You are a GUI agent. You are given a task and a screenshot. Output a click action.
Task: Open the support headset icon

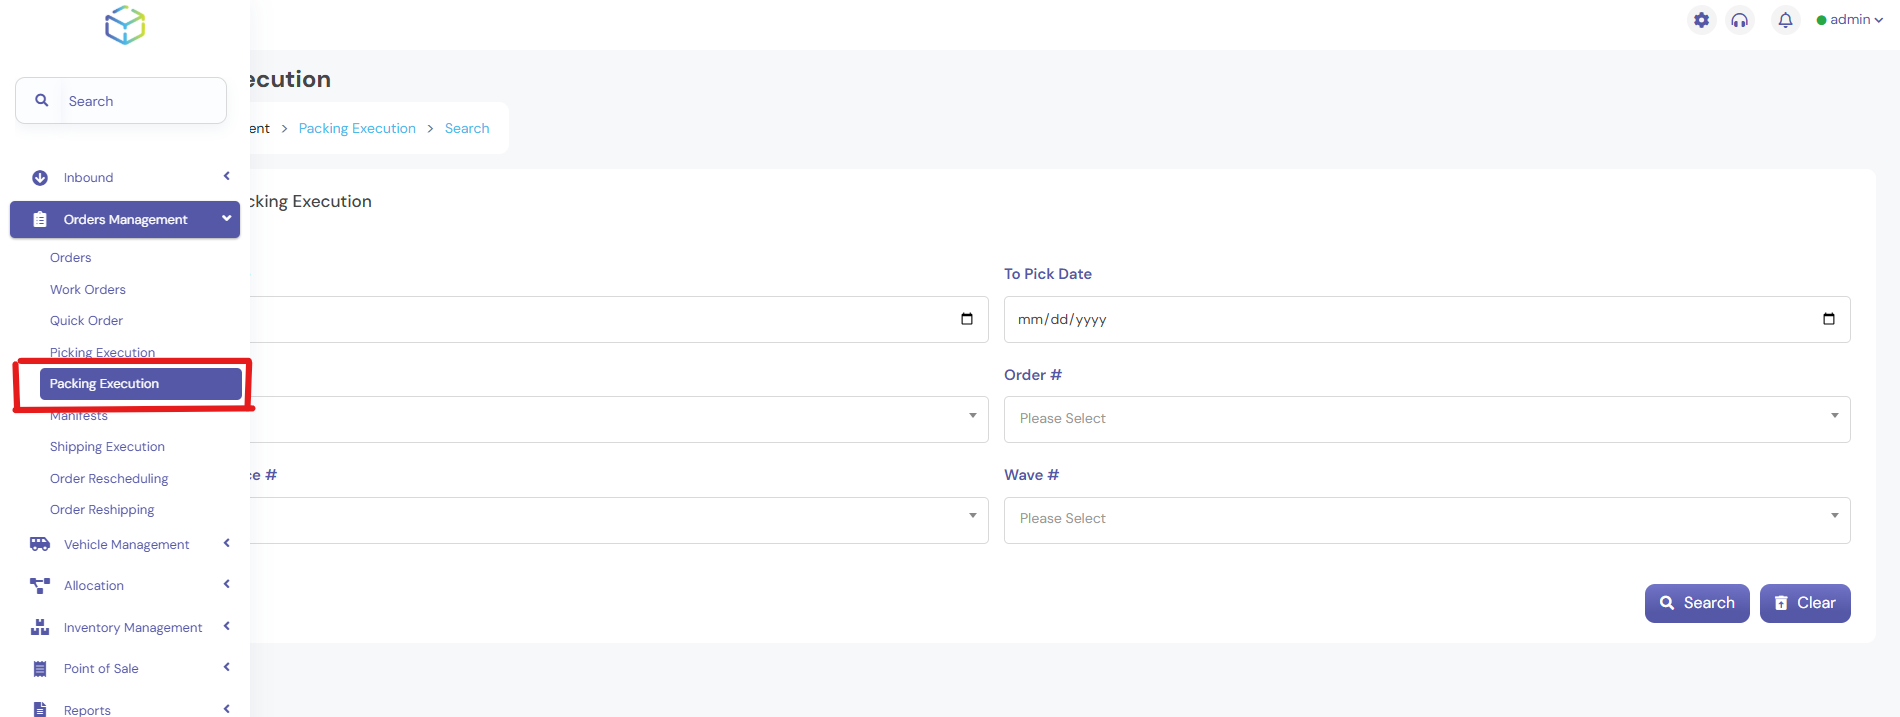click(x=1740, y=20)
